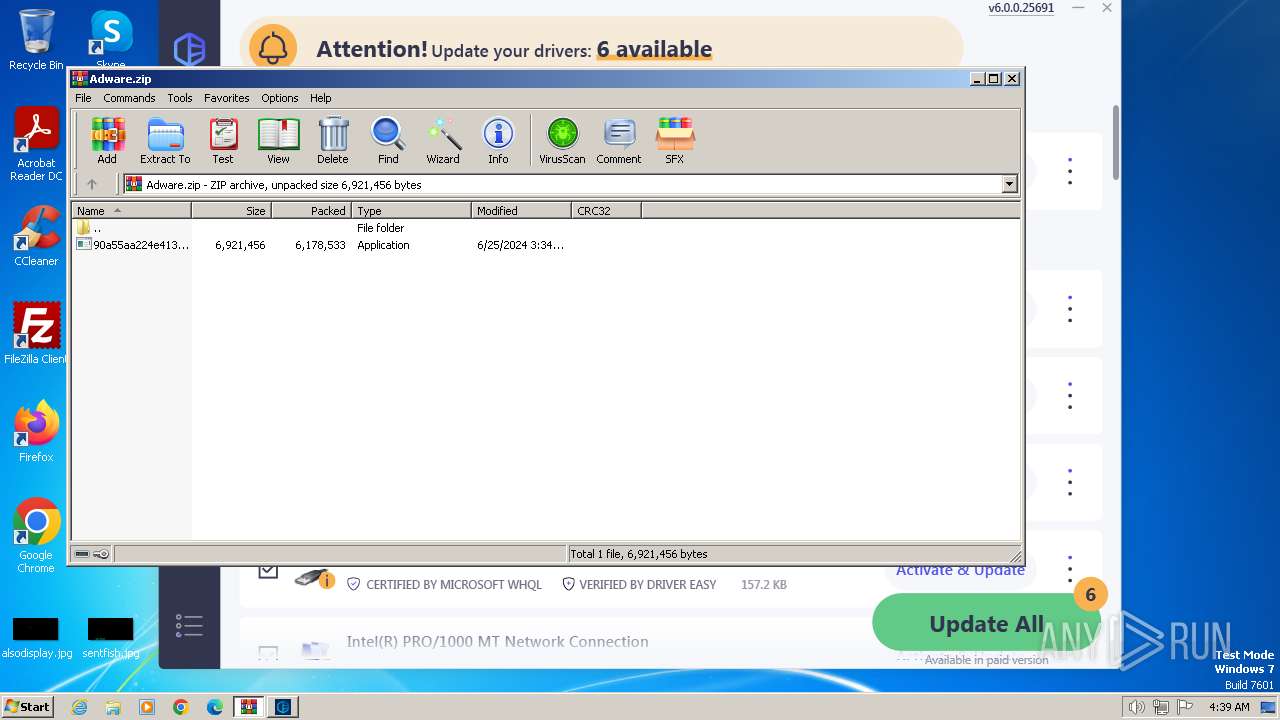Click the View file icon
Image resolution: width=1280 pixels, height=720 pixels.
click(278, 141)
